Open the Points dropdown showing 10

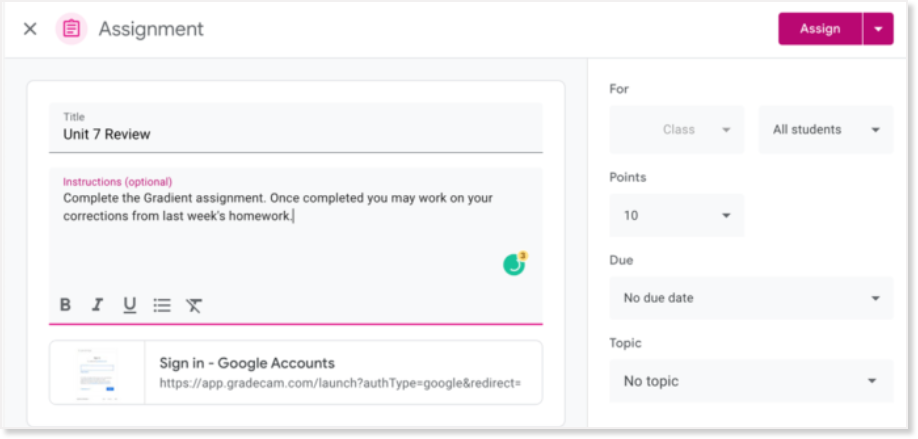coord(677,215)
